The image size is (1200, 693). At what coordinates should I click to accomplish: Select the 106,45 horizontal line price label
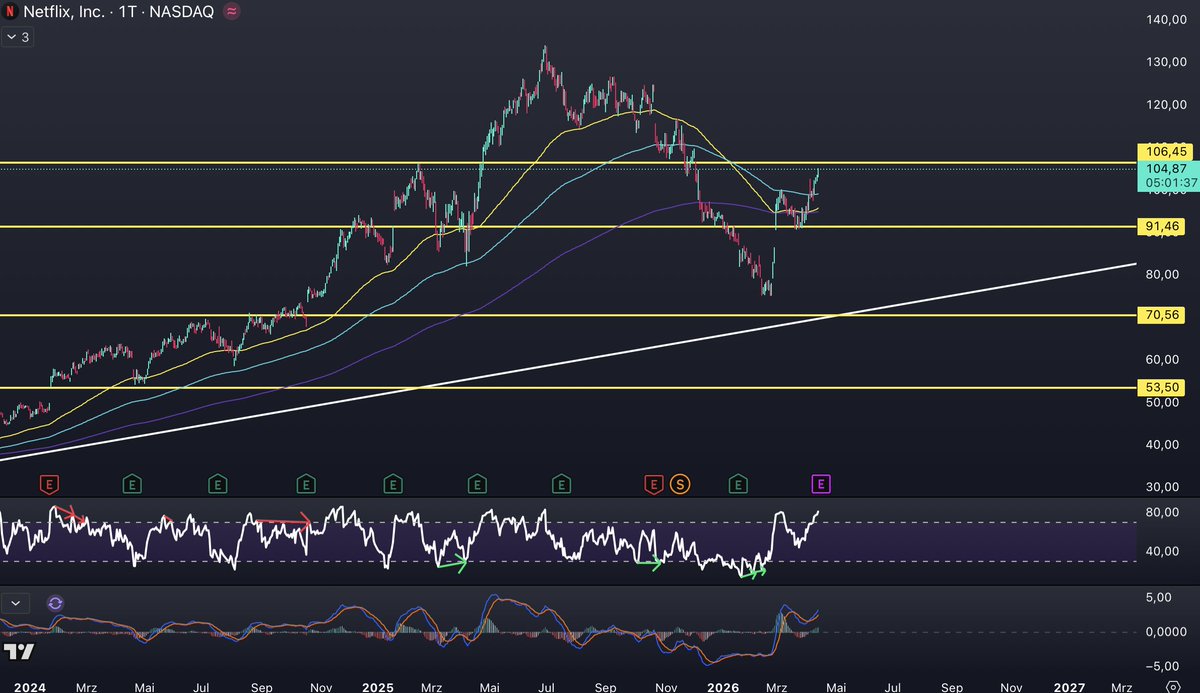pyautogui.click(x=1164, y=151)
